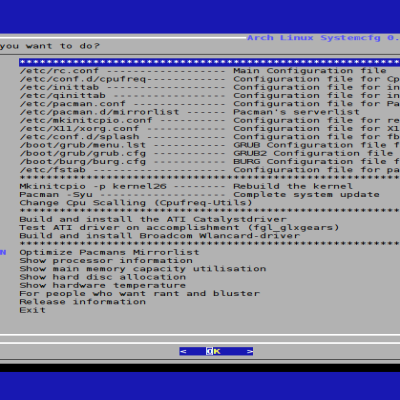
Task: Select /boot/burg/burg.cfg entry
Action: [209, 162]
